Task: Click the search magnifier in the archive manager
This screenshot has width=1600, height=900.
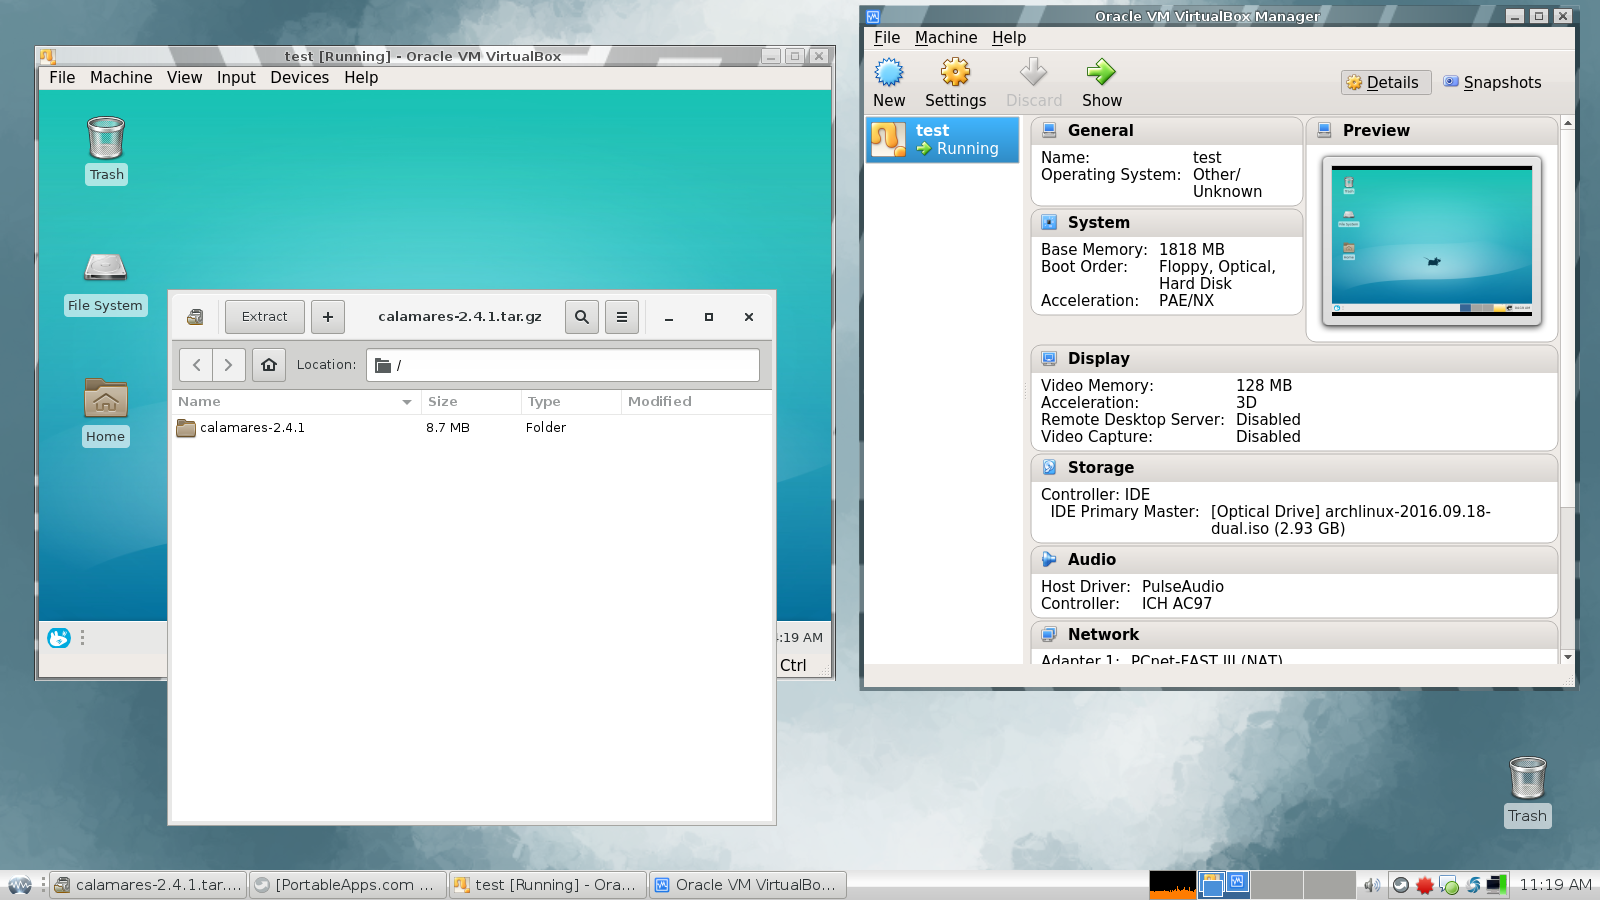Action: click(x=582, y=317)
